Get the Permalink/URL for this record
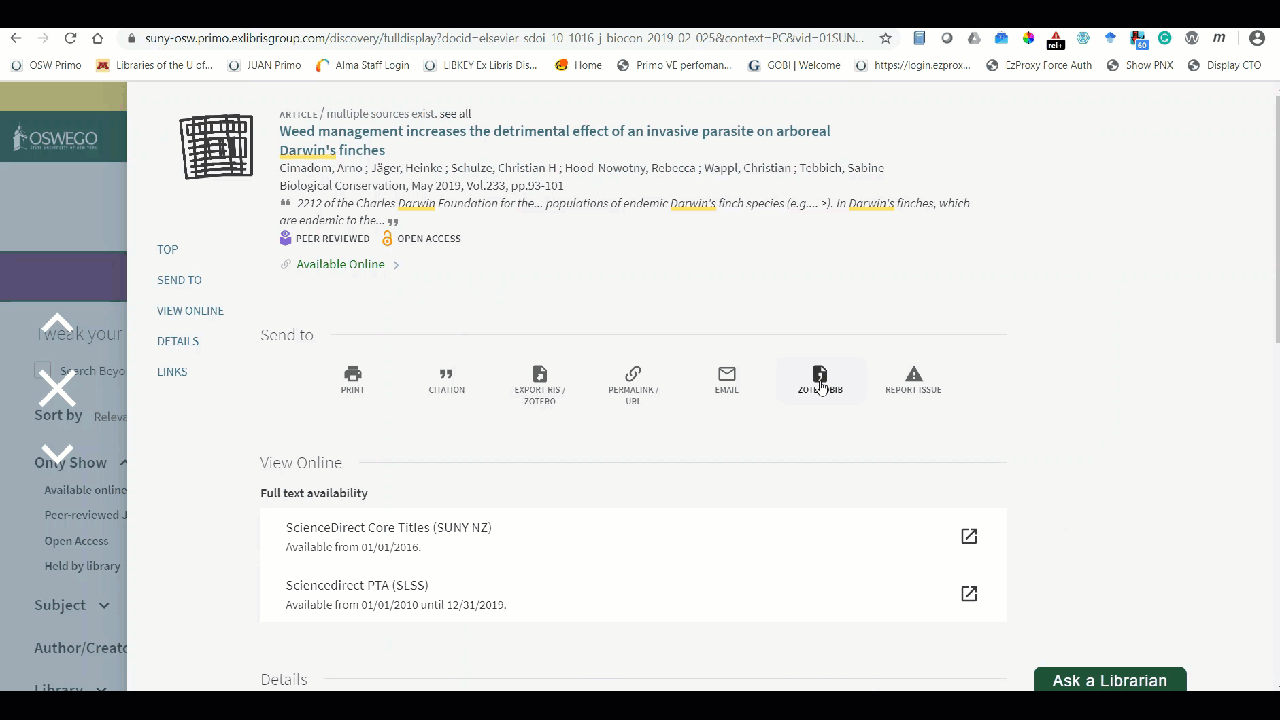The image size is (1280, 720). (x=632, y=380)
